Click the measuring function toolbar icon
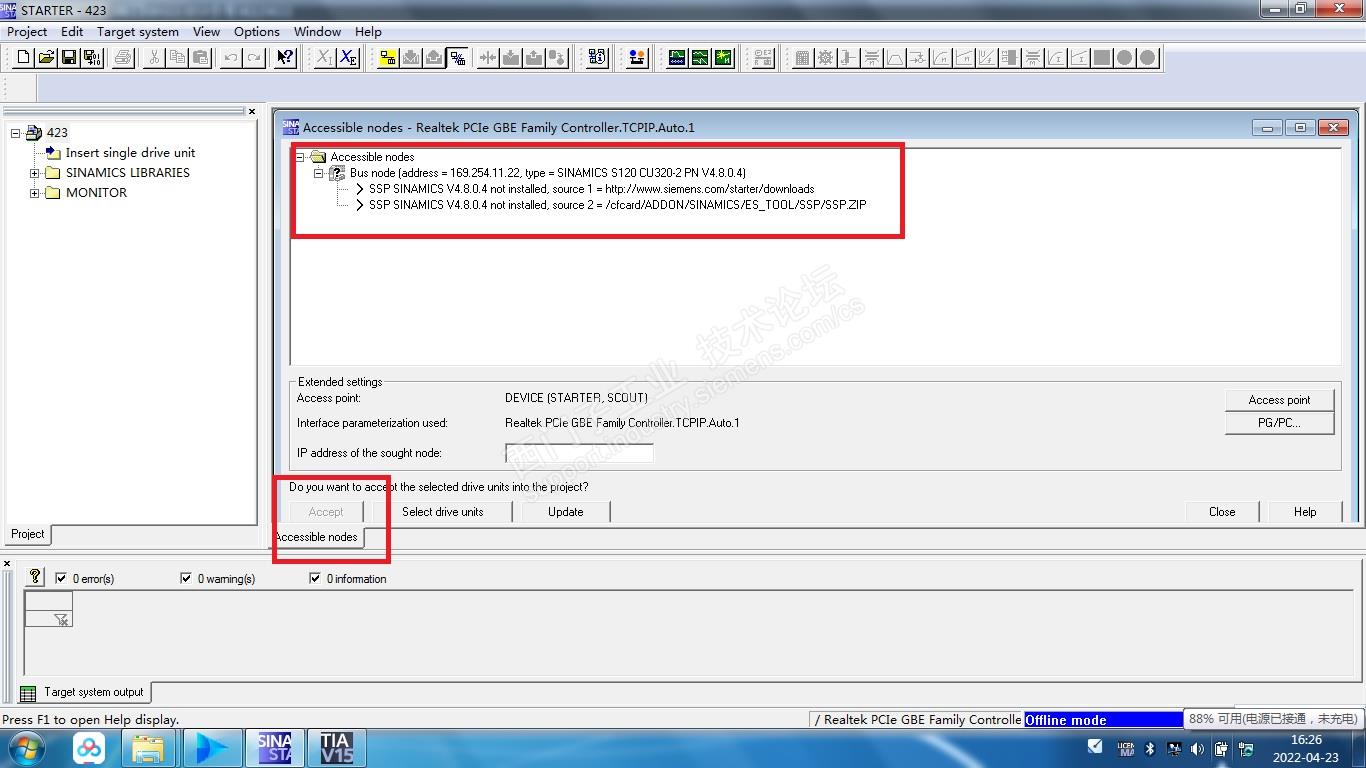 coord(723,58)
